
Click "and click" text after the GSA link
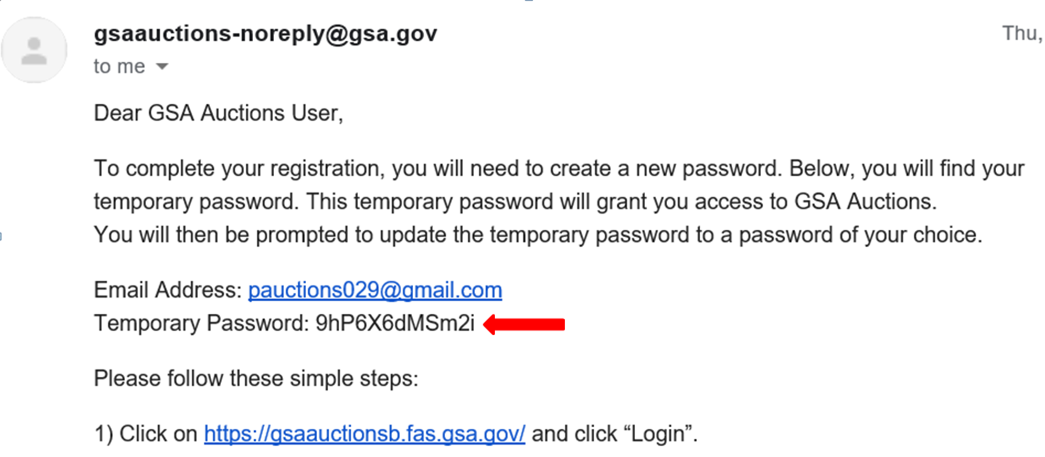pos(574,434)
